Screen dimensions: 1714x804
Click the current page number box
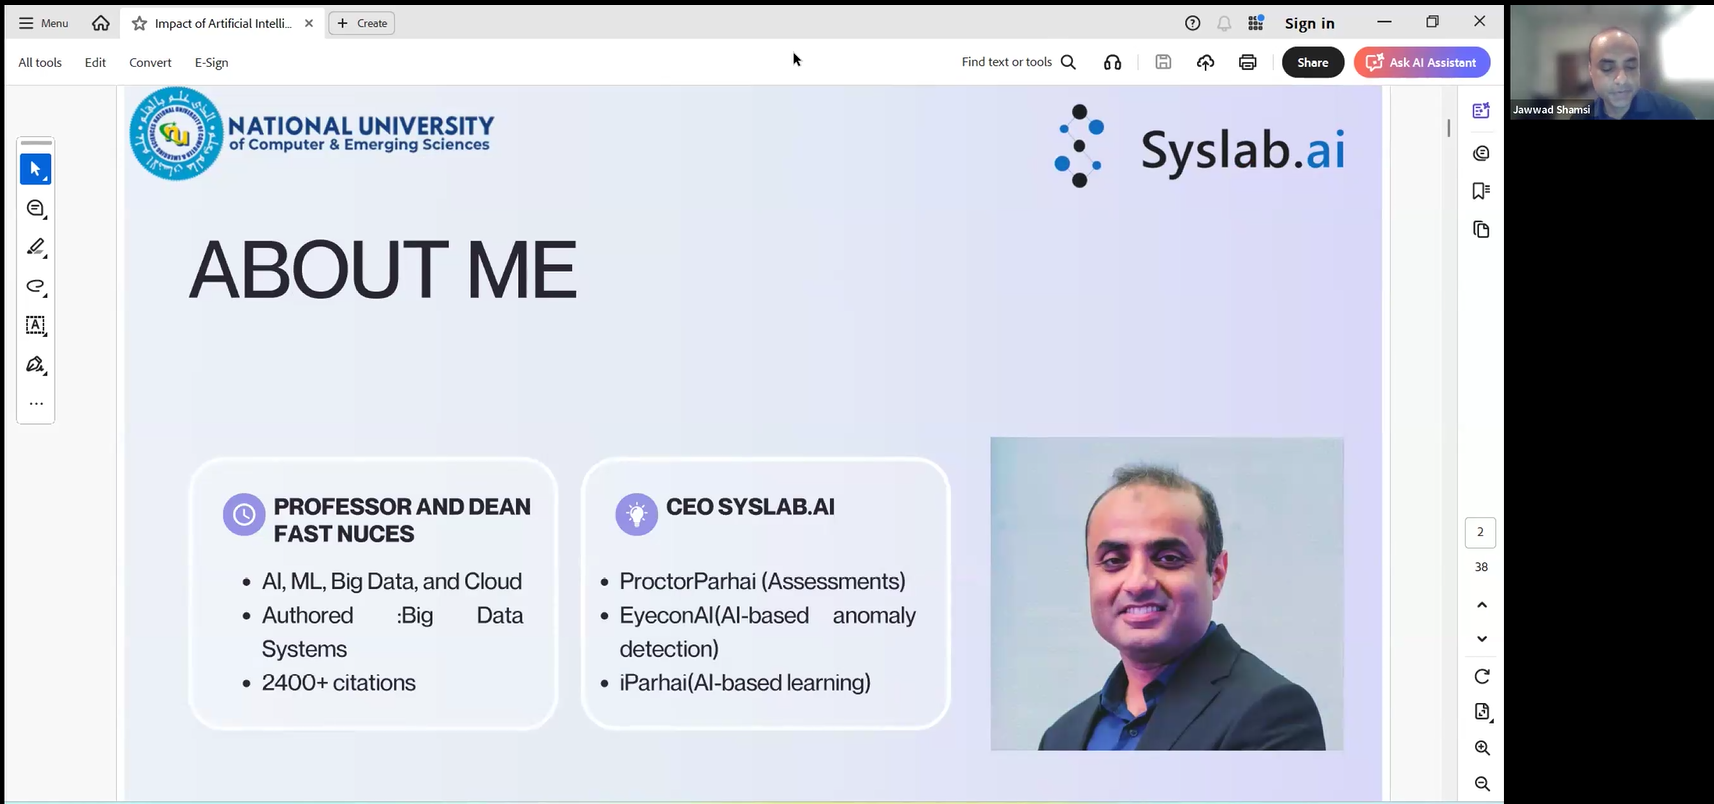pos(1480,532)
